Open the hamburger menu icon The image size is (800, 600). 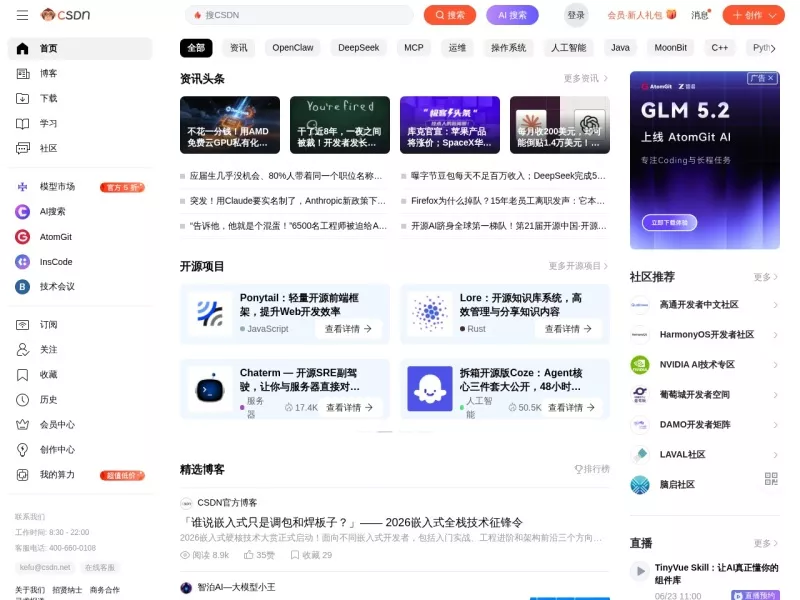22,15
